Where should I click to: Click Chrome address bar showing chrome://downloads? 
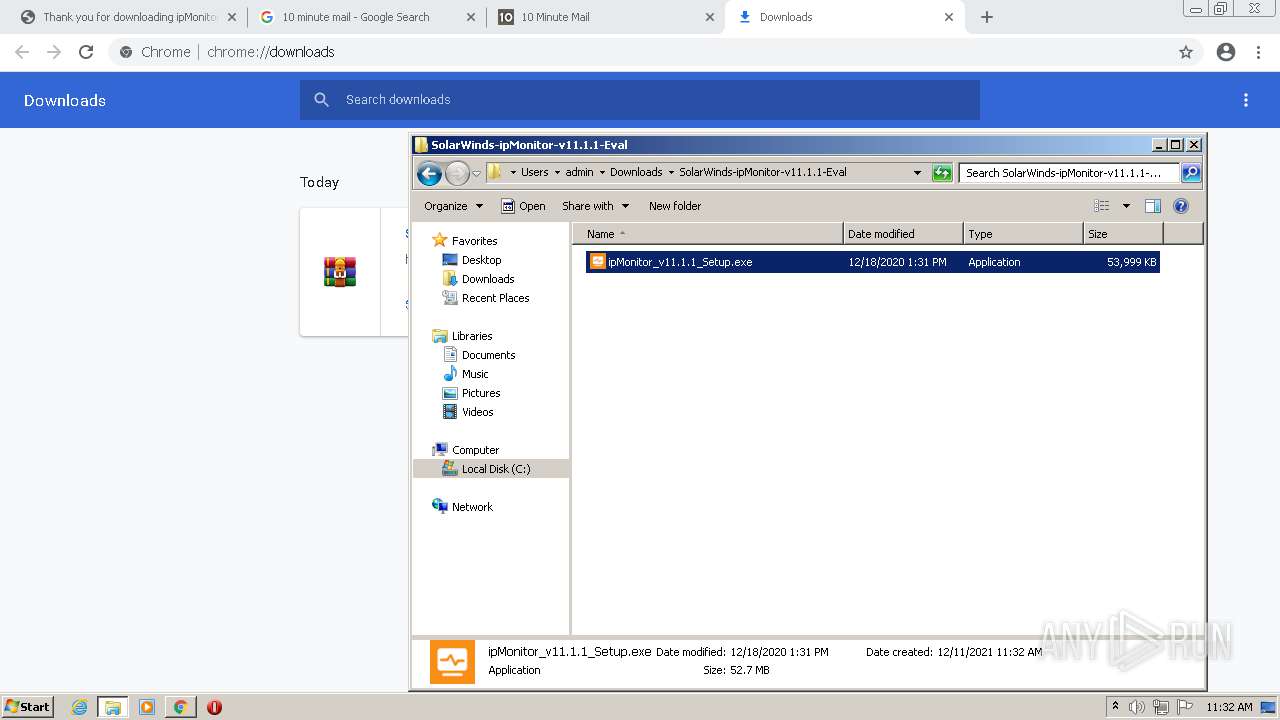click(x=640, y=52)
